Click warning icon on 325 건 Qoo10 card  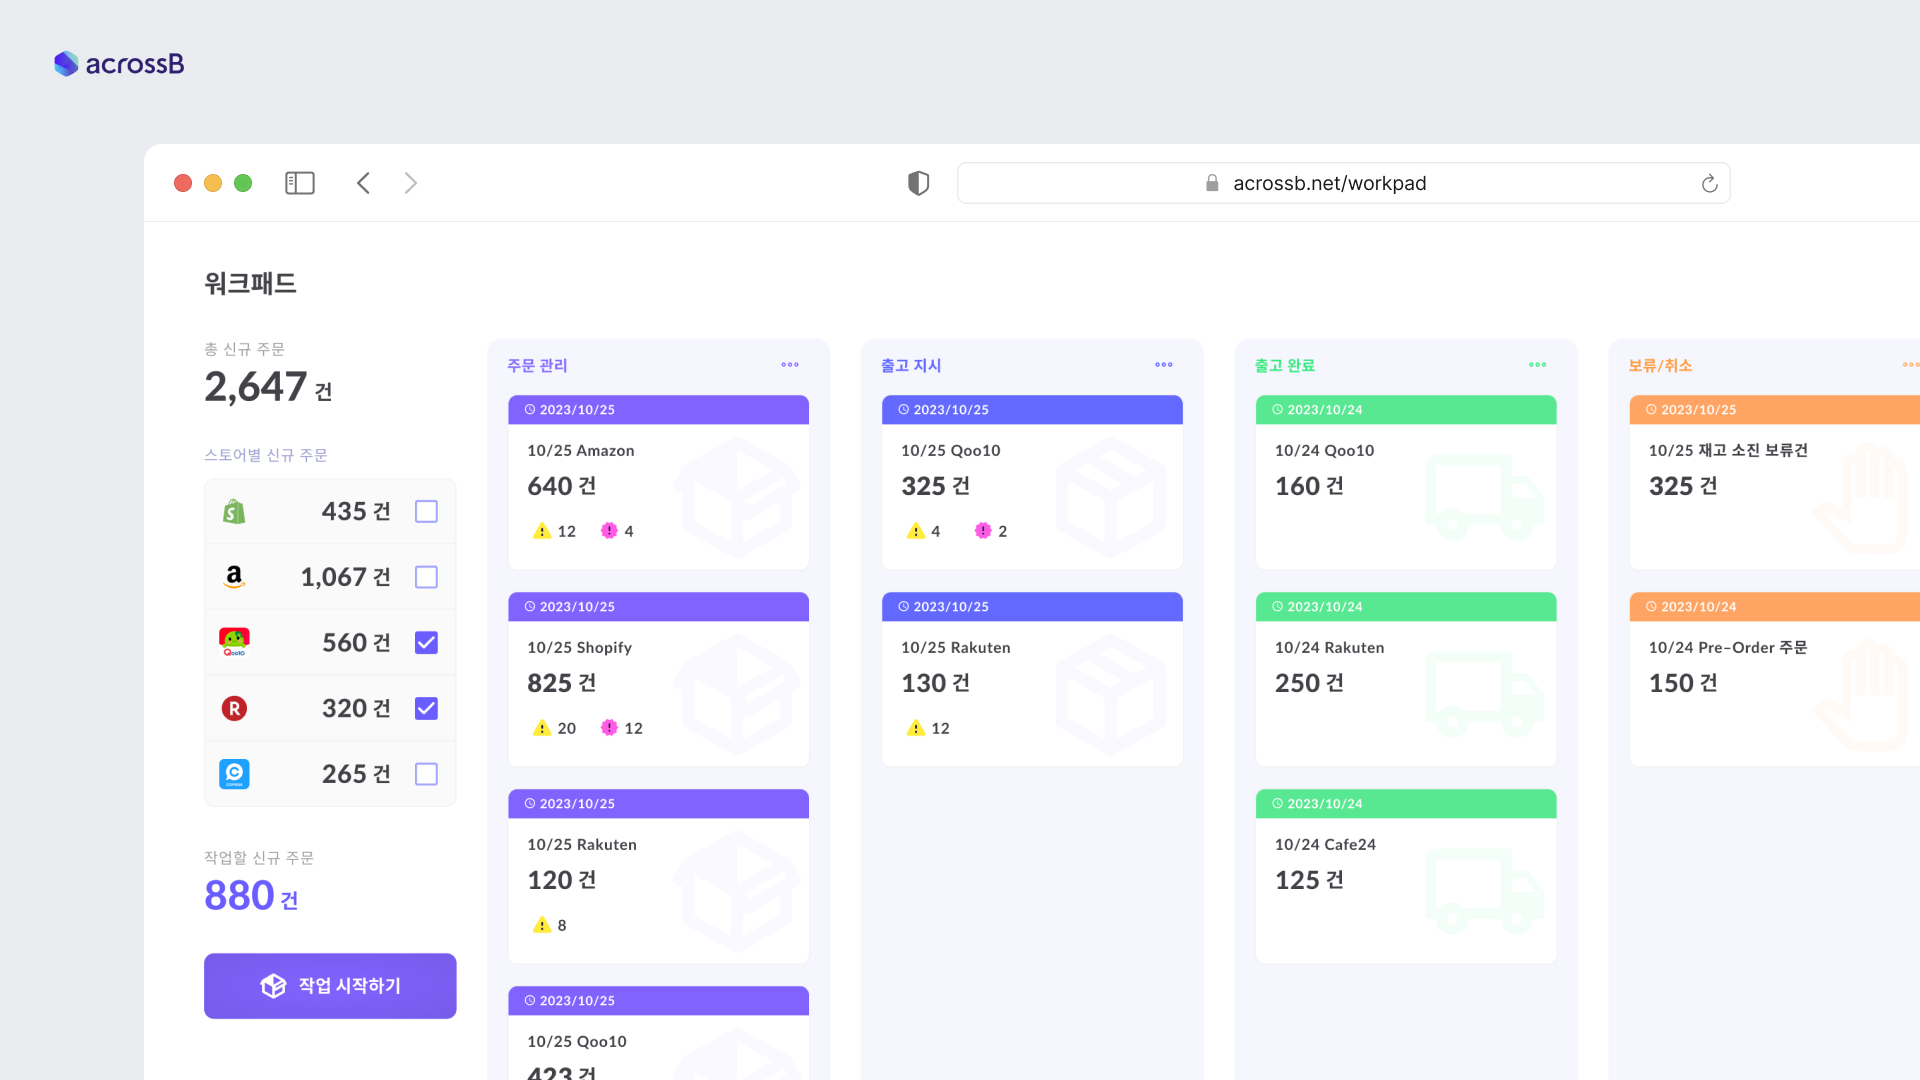(916, 531)
